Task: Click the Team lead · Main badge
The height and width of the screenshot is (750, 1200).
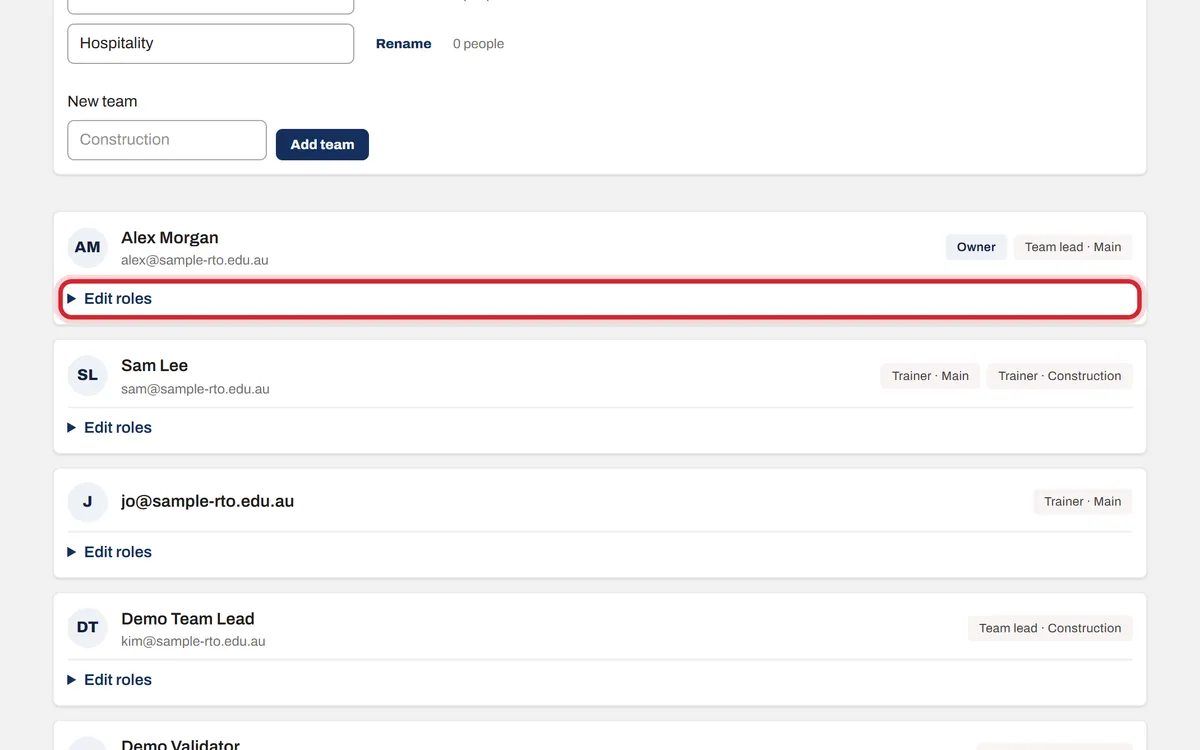Action: point(1073,247)
